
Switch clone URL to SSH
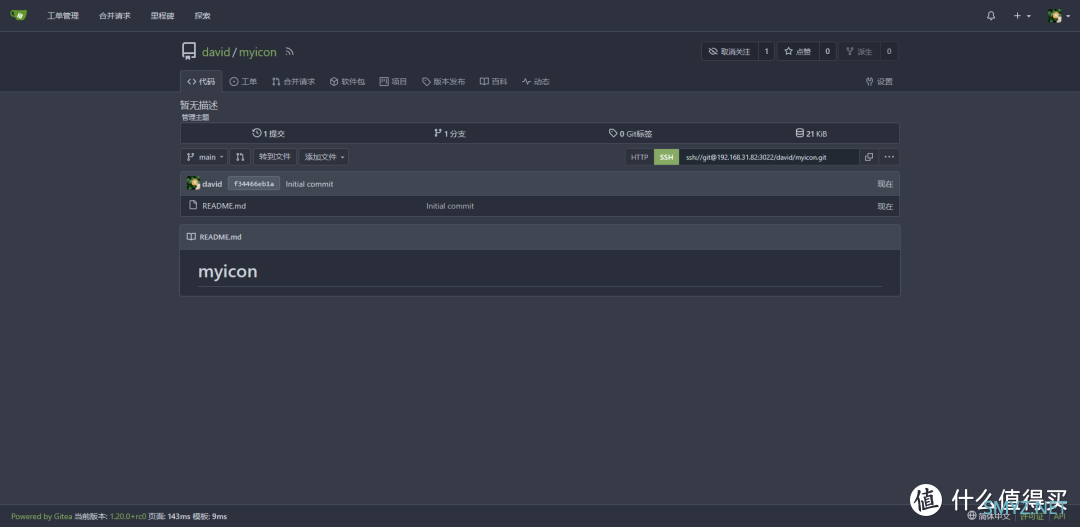pos(667,157)
